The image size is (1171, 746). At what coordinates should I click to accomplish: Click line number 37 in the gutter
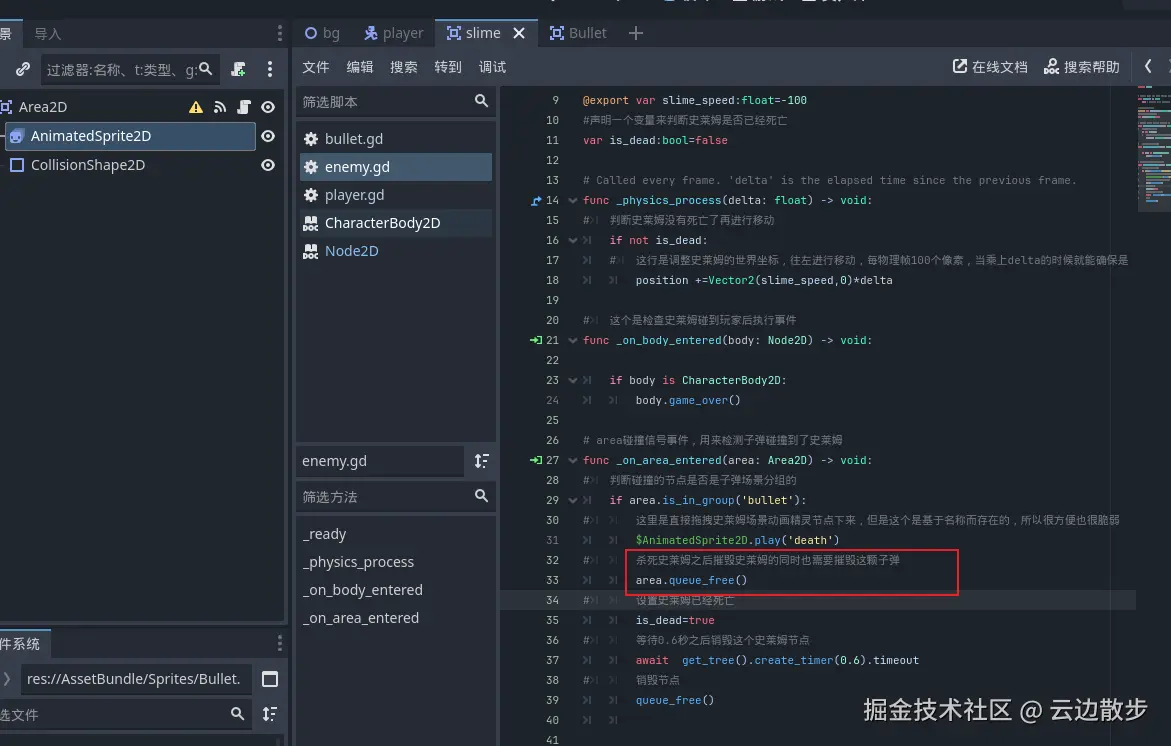click(x=552, y=660)
